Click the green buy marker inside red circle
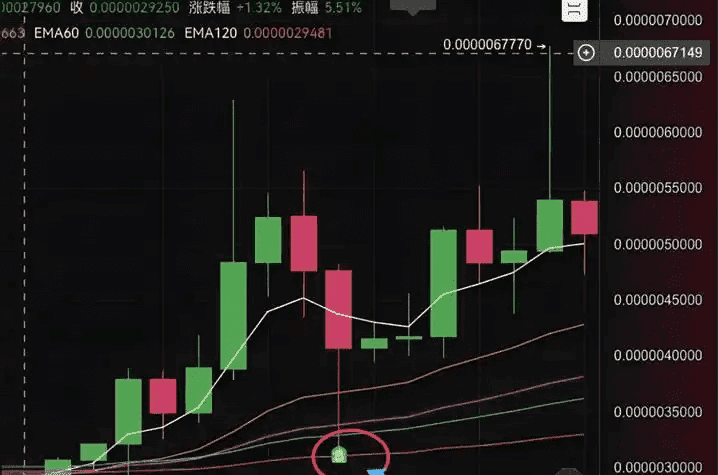Viewport: 718px width, 475px height. coord(339,454)
